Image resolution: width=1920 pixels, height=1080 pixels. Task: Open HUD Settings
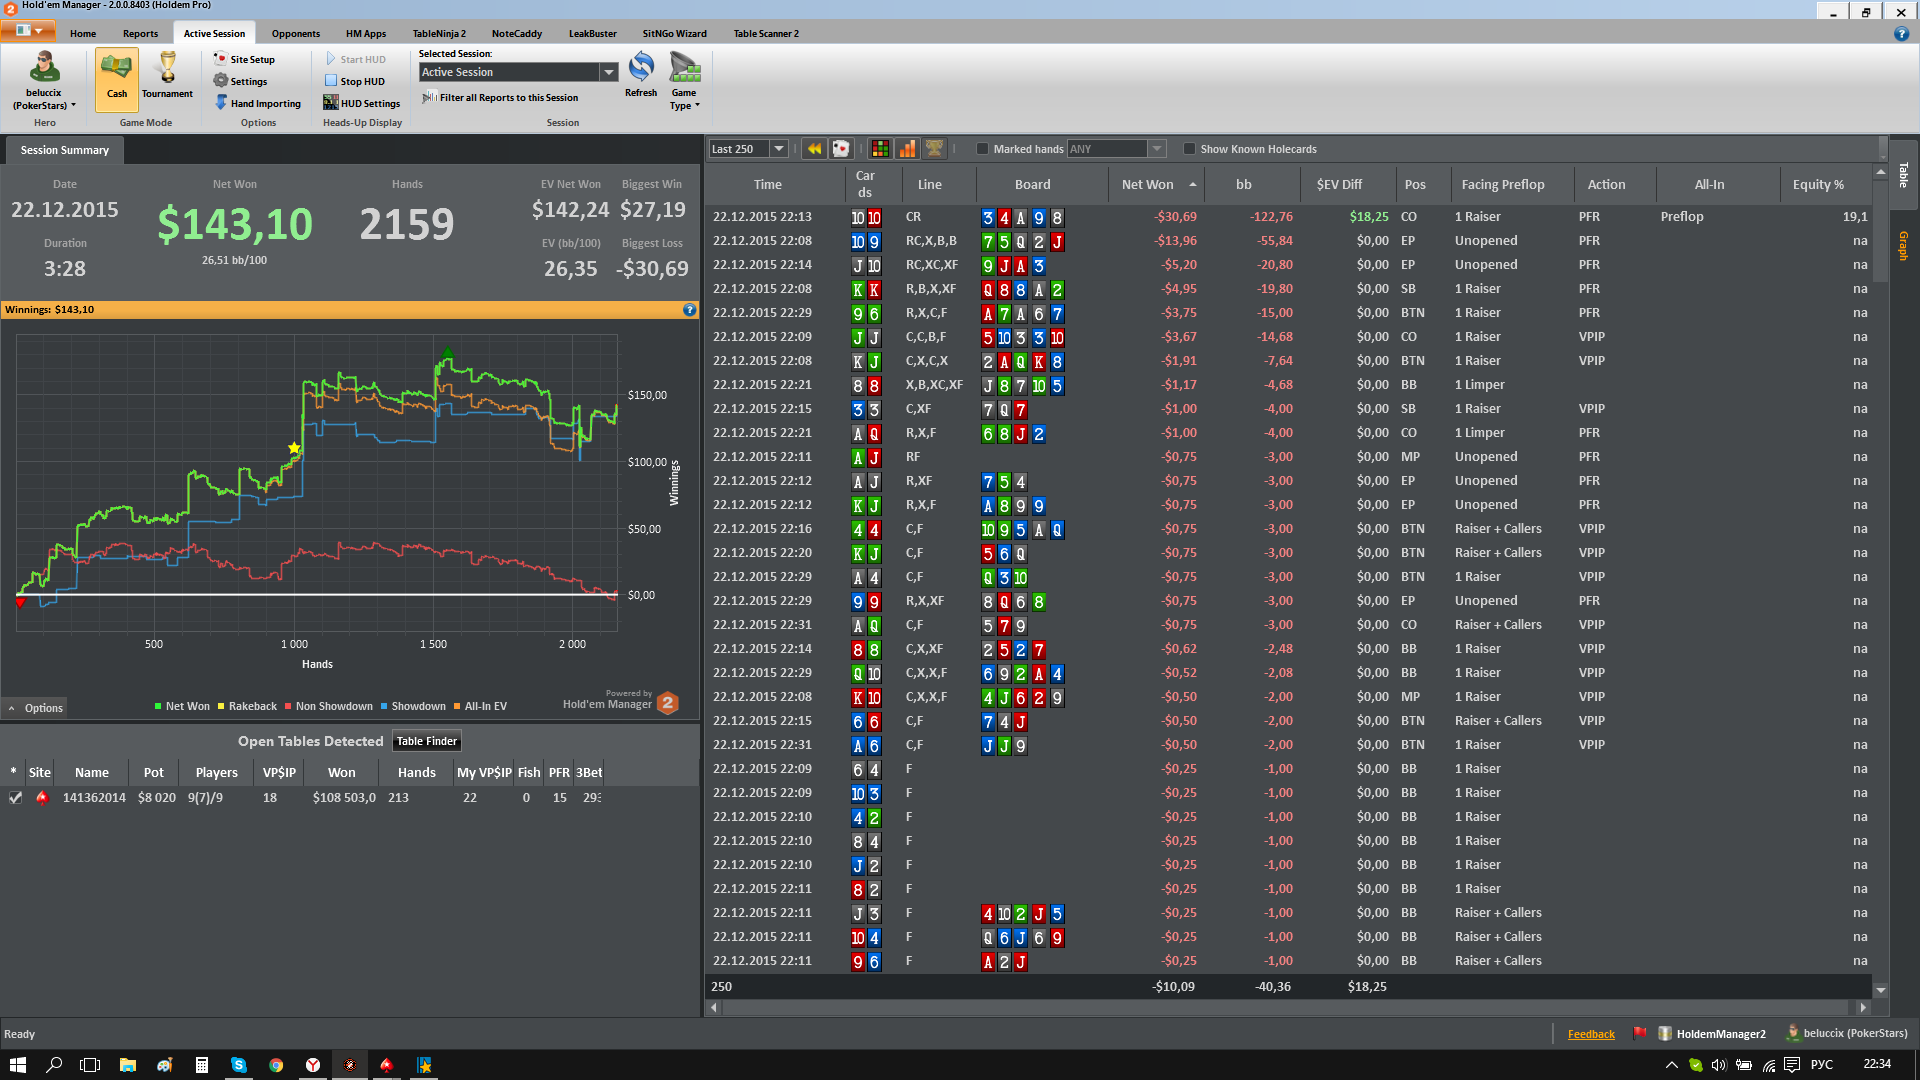tap(361, 103)
